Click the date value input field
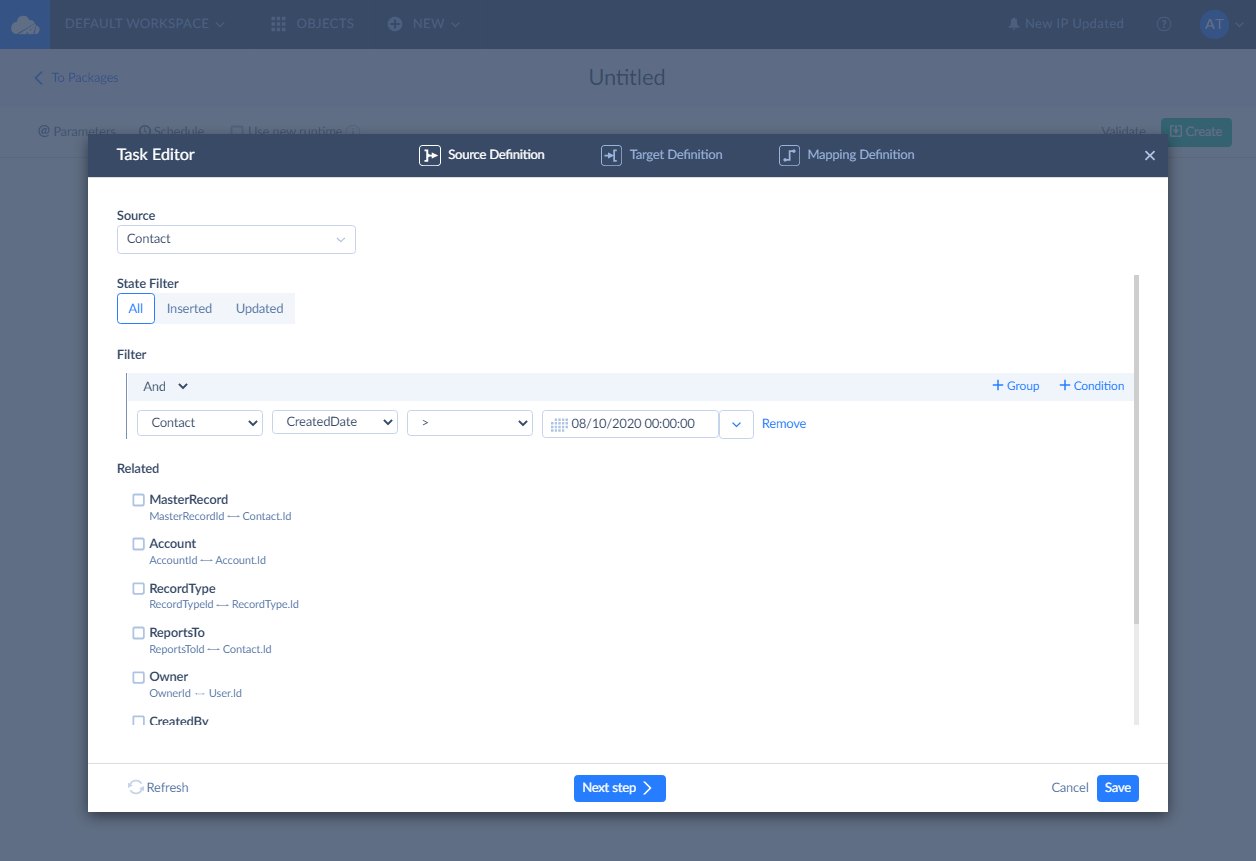This screenshot has height=861, width=1256. [640, 424]
